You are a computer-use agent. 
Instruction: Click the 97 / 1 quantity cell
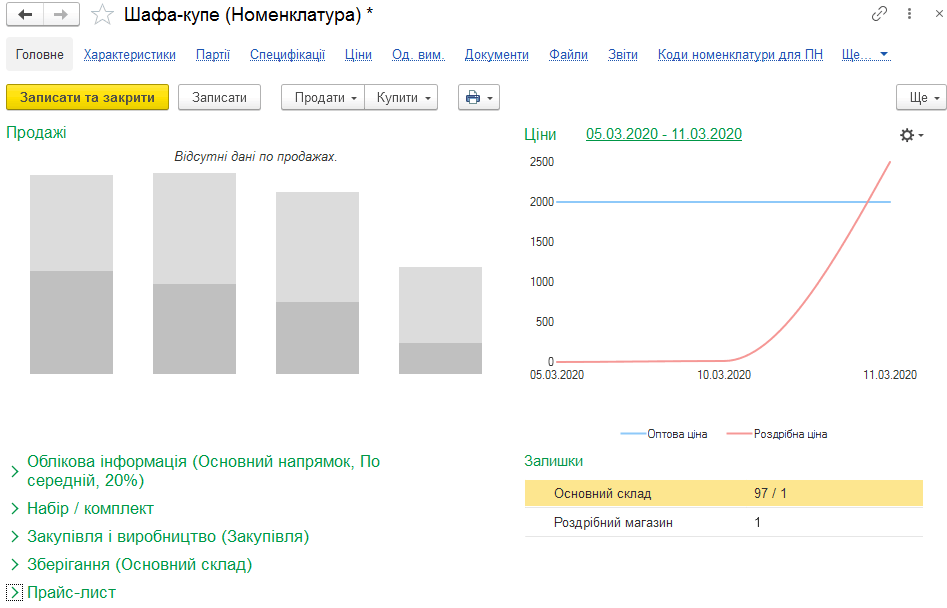(770, 493)
